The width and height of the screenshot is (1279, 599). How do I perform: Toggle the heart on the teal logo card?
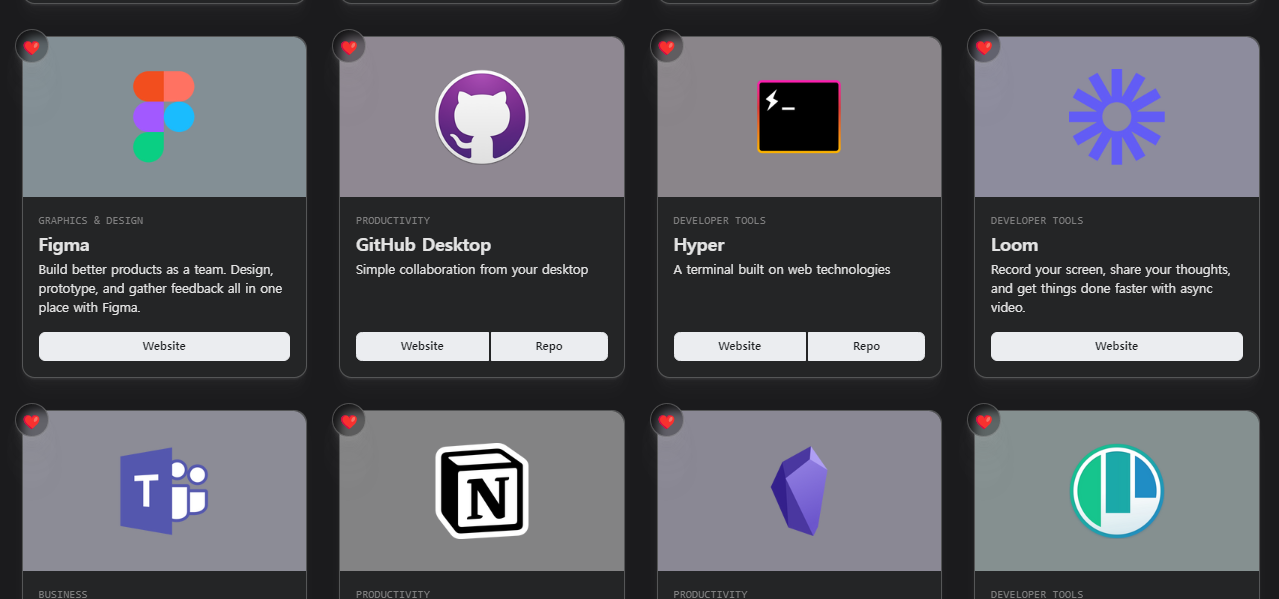tap(984, 420)
